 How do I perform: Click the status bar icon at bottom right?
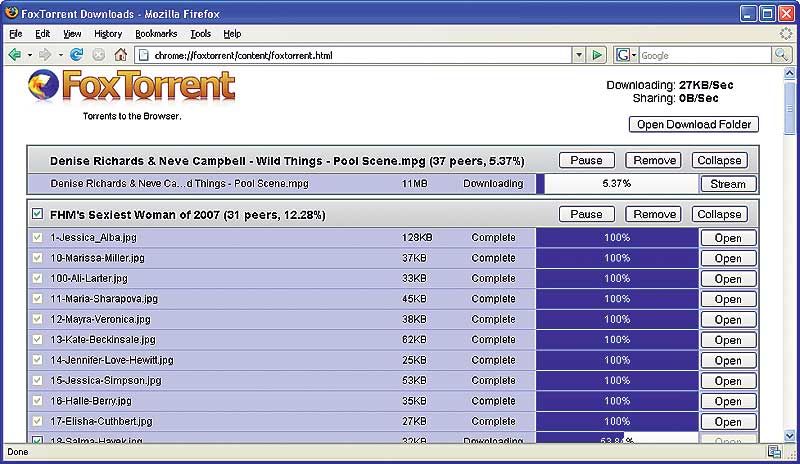point(774,452)
